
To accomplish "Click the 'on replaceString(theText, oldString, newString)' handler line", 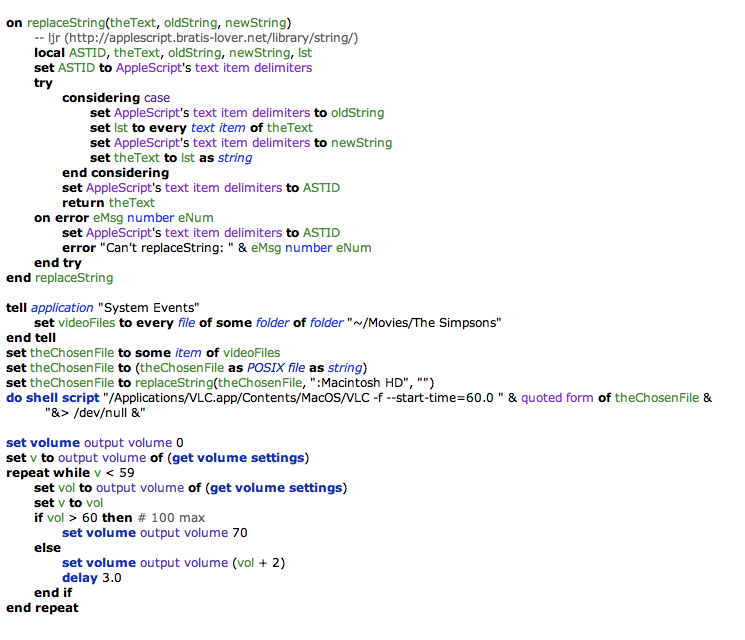I will (149, 23).
